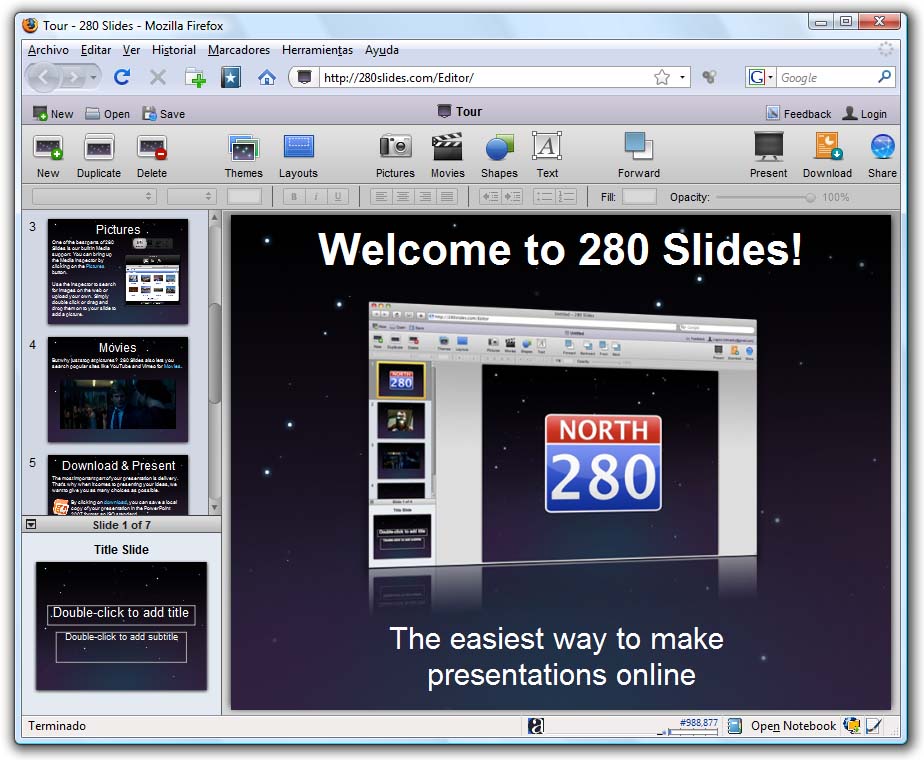This screenshot has height=760, width=924.
Task: Open the Historial menu
Action: pyautogui.click(x=174, y=50)
